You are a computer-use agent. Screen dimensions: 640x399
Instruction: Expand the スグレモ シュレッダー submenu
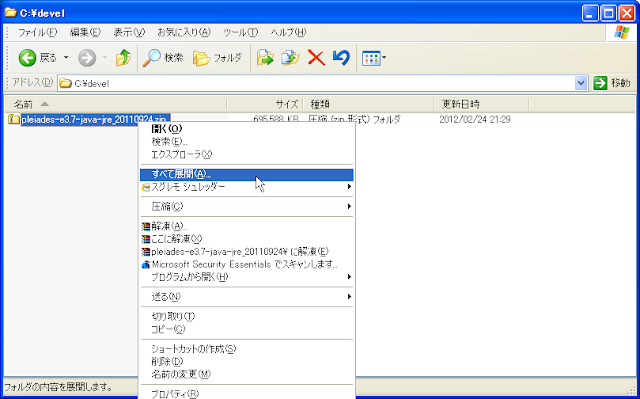247,187
